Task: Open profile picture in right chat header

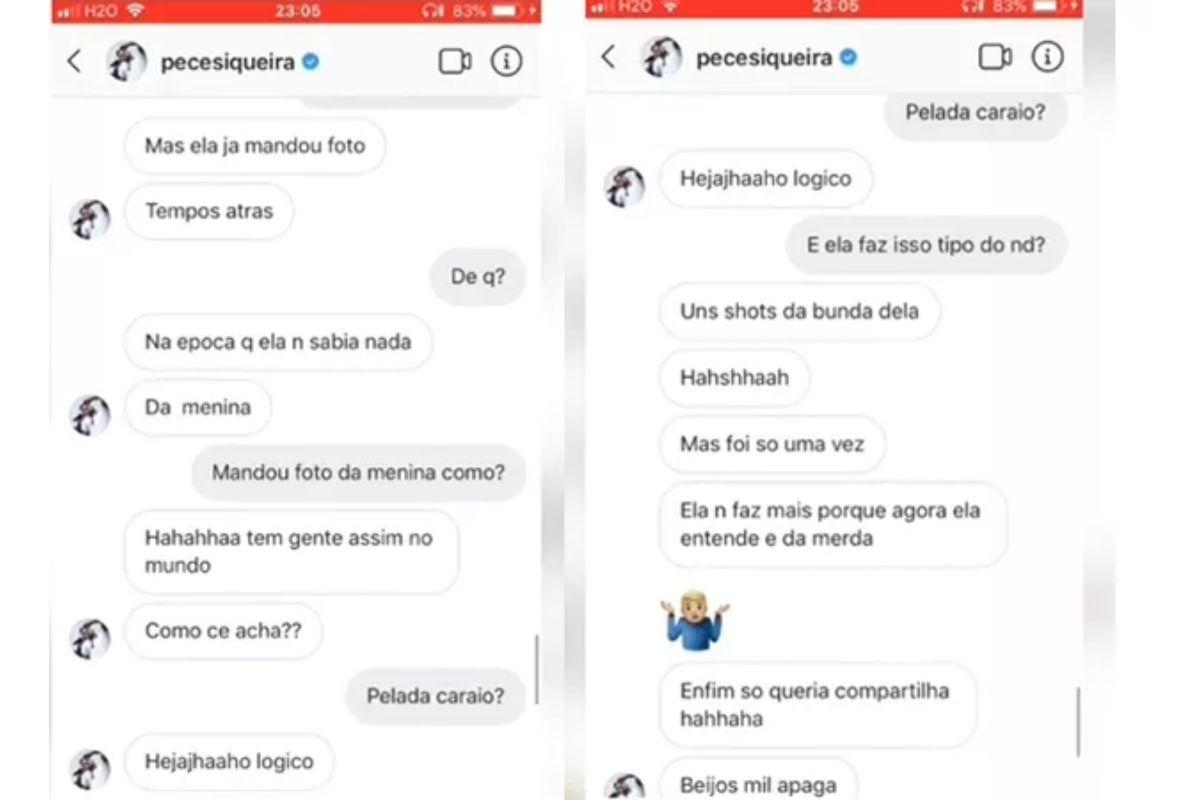Action: (x=662, y=57)
